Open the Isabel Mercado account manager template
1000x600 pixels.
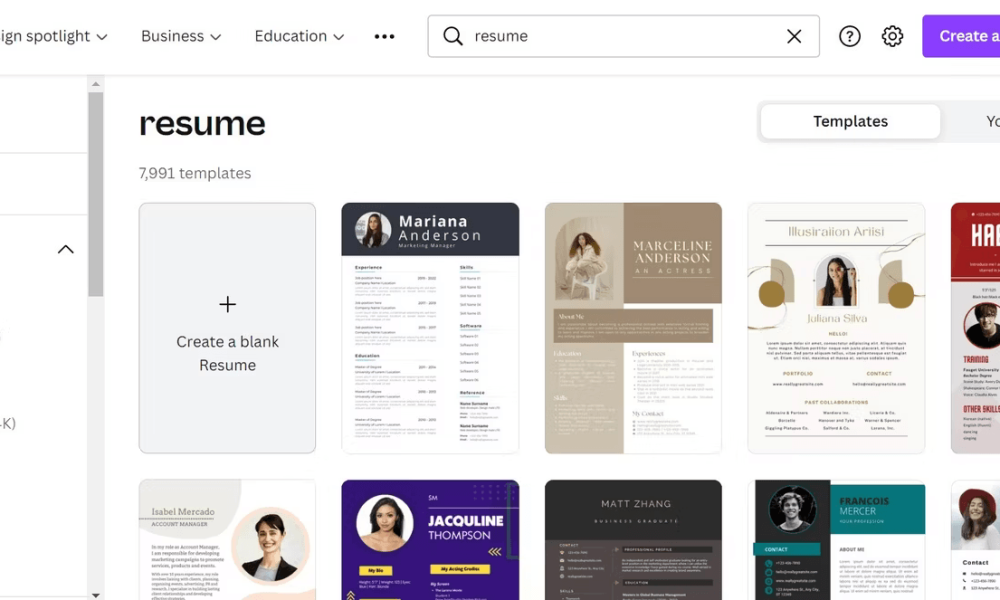[x=228, y=540]
